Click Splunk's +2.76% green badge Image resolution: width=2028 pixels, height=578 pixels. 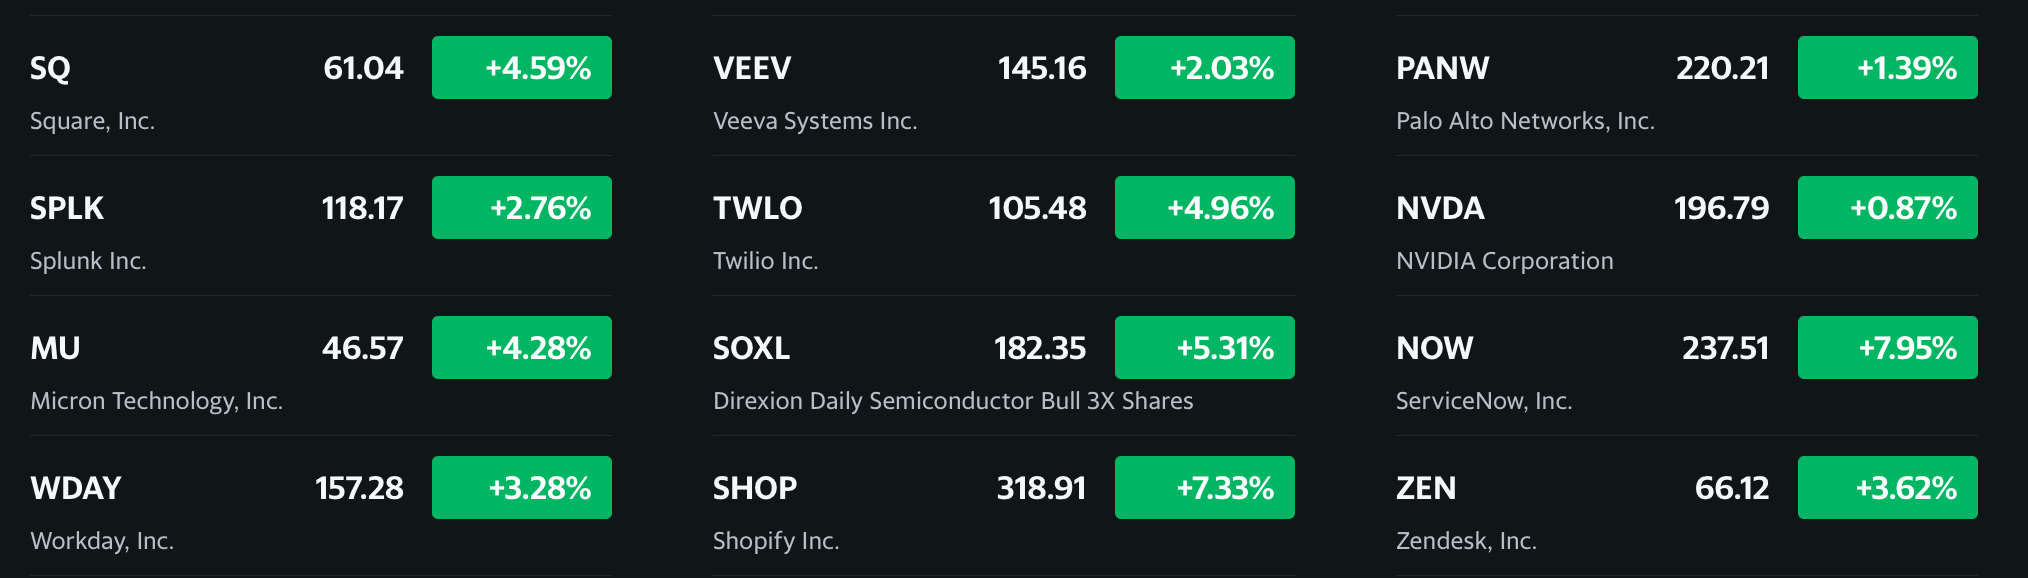point(522,208)
